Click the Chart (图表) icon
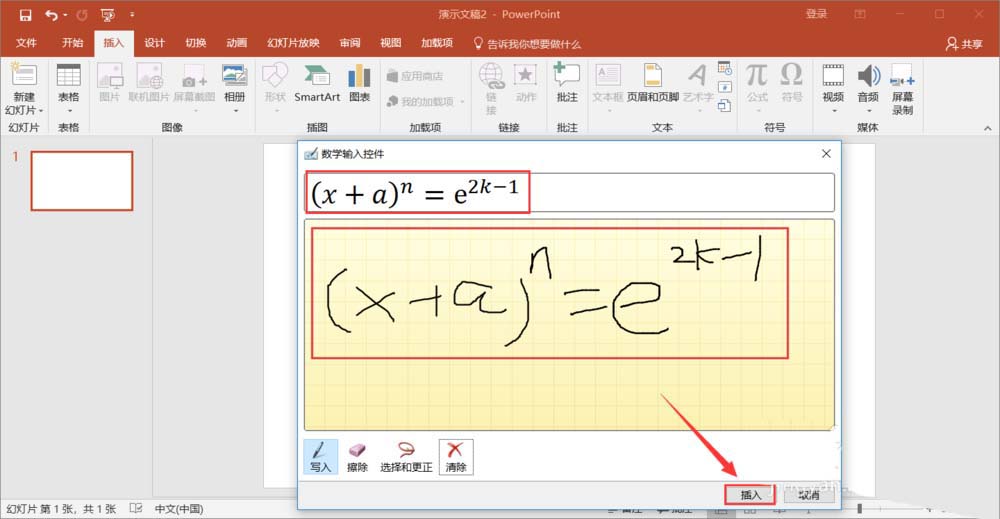This screenshot has width=1000, height=519. [359, 83]
